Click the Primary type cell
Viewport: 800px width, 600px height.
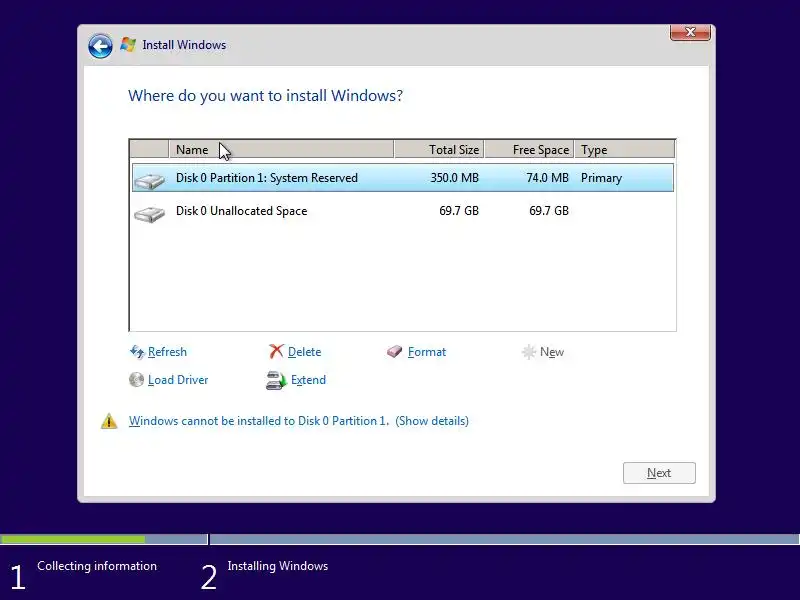(602, 178)
